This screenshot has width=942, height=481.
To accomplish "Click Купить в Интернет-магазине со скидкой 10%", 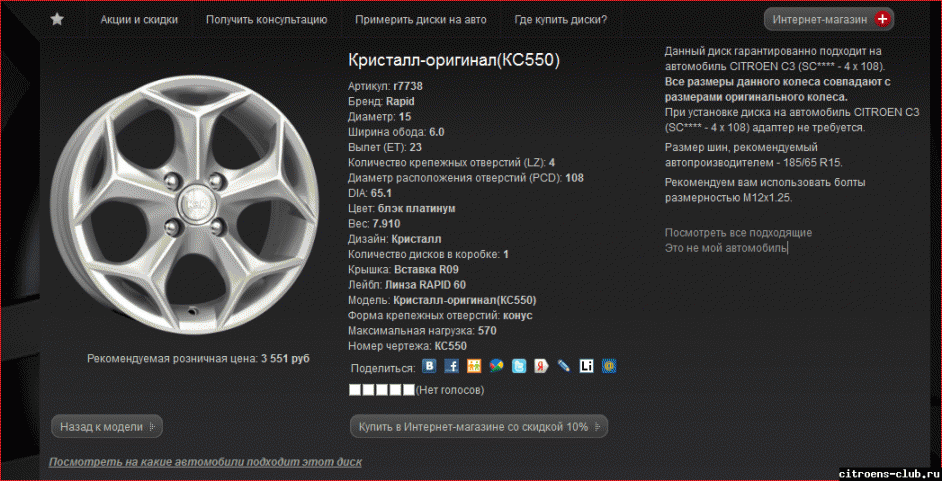I will (x=479, y=427).
